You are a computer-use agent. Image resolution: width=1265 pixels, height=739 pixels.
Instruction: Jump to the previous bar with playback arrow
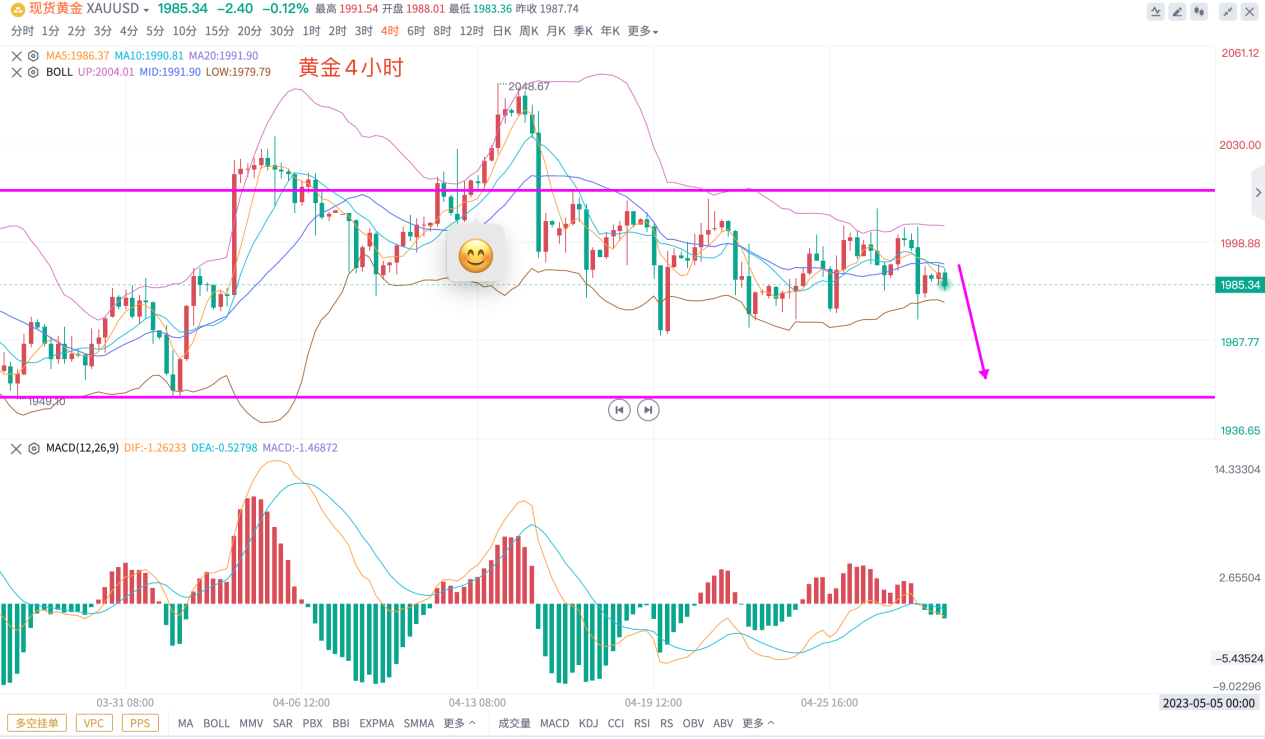[619, 409]
